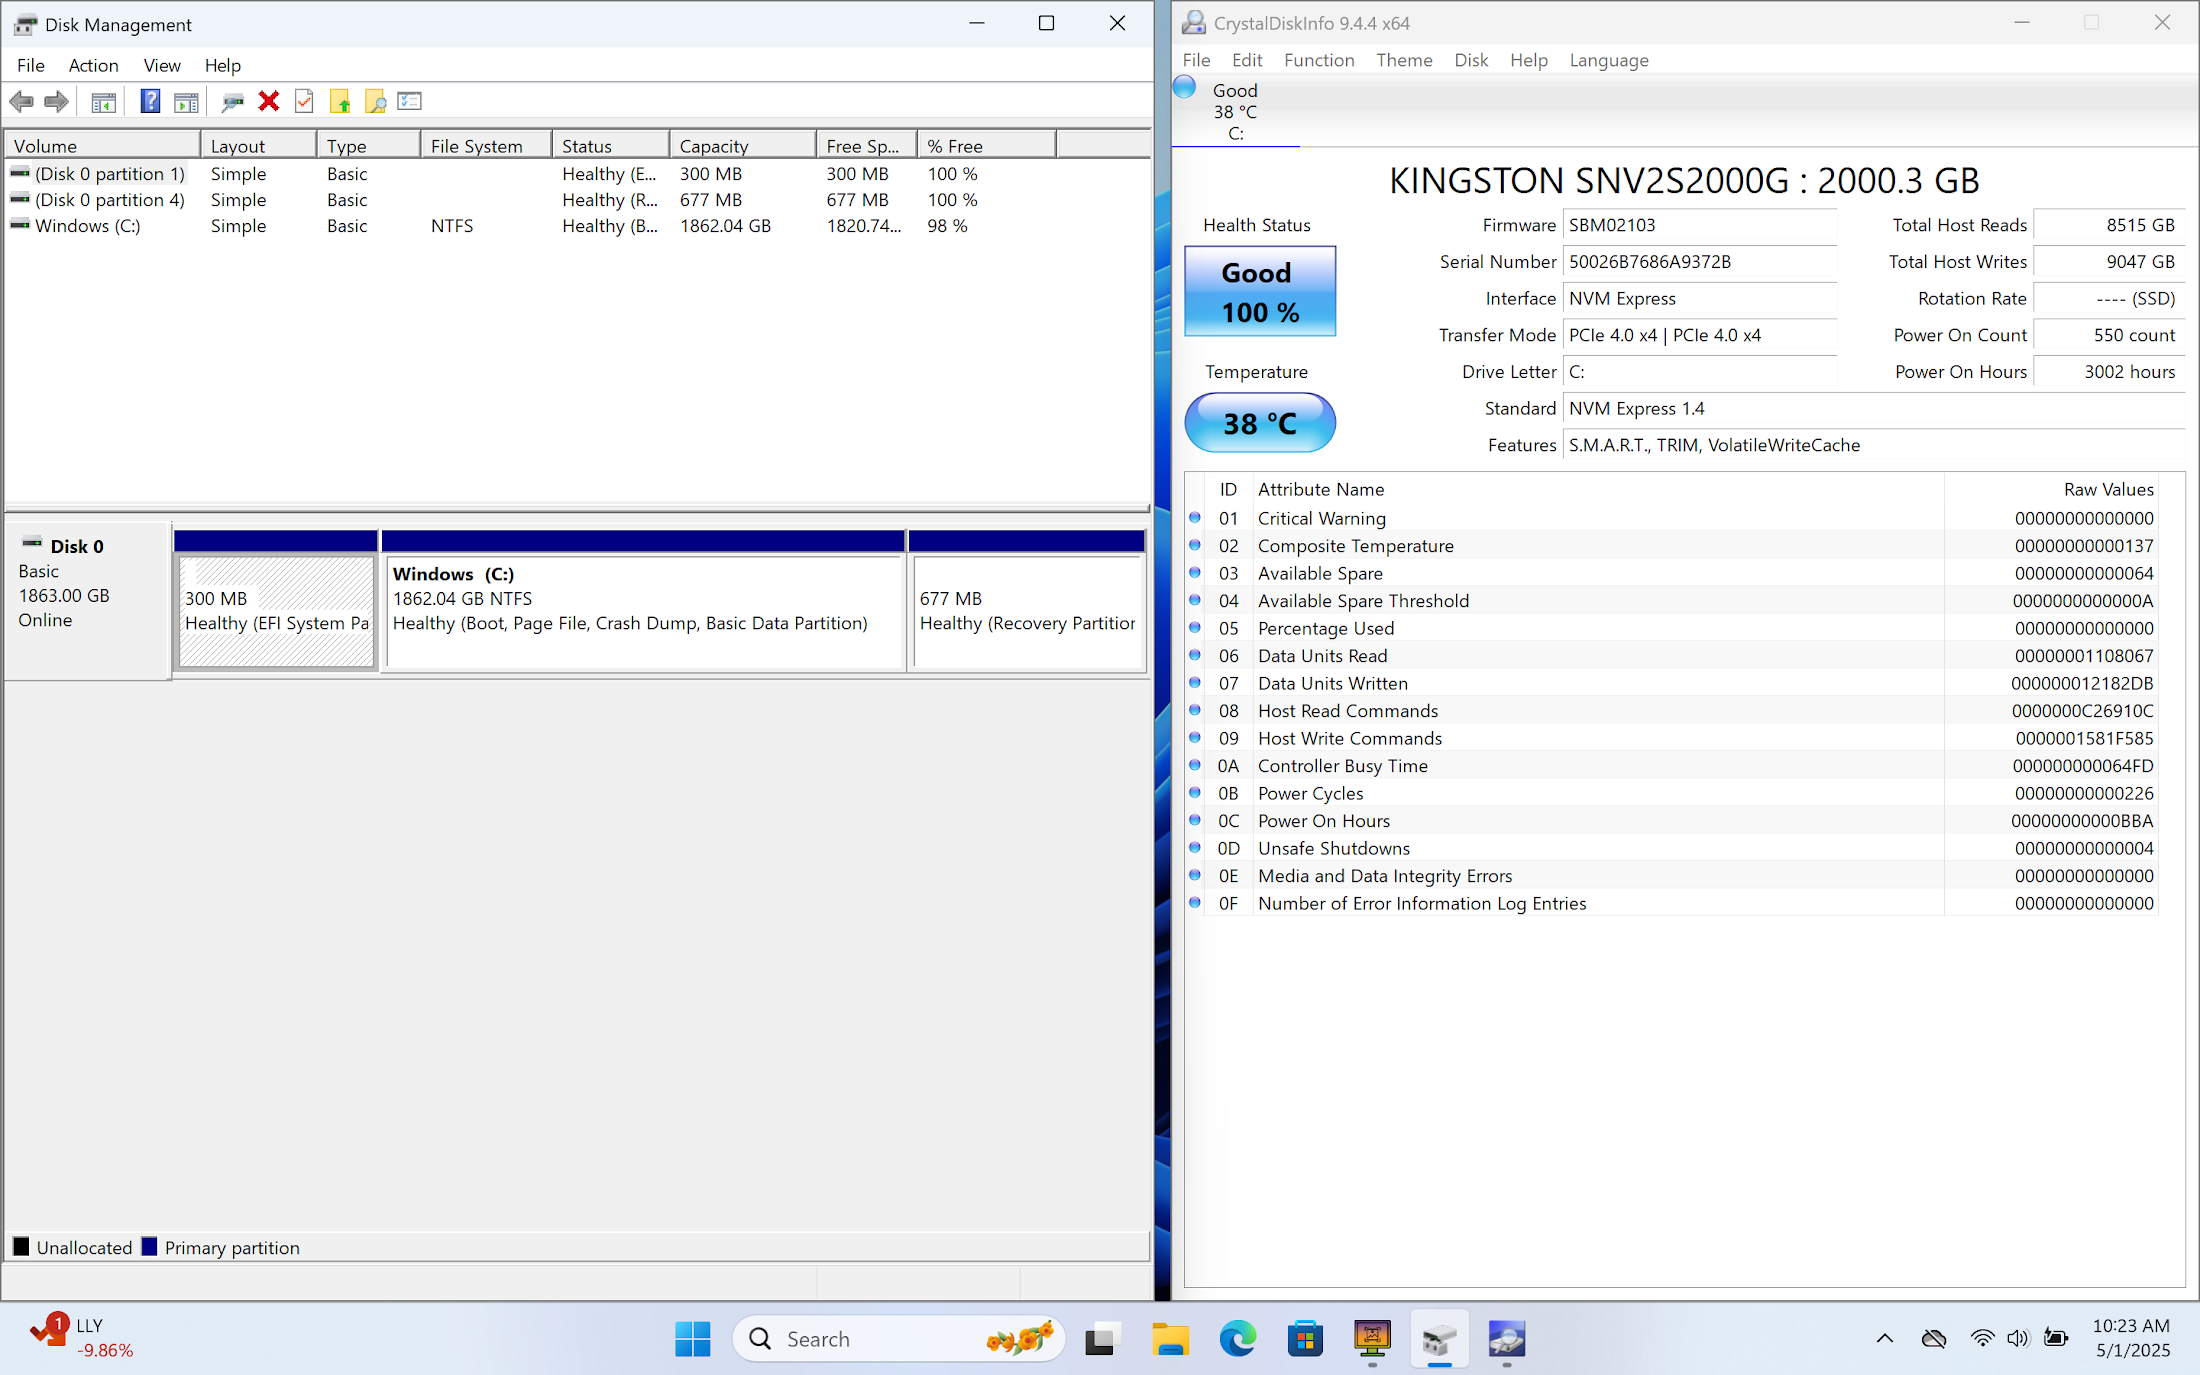Click the Properties checkmark page toolbar icon
Viewport: 2200px width, 1375px height.
(x=304, y=101)
